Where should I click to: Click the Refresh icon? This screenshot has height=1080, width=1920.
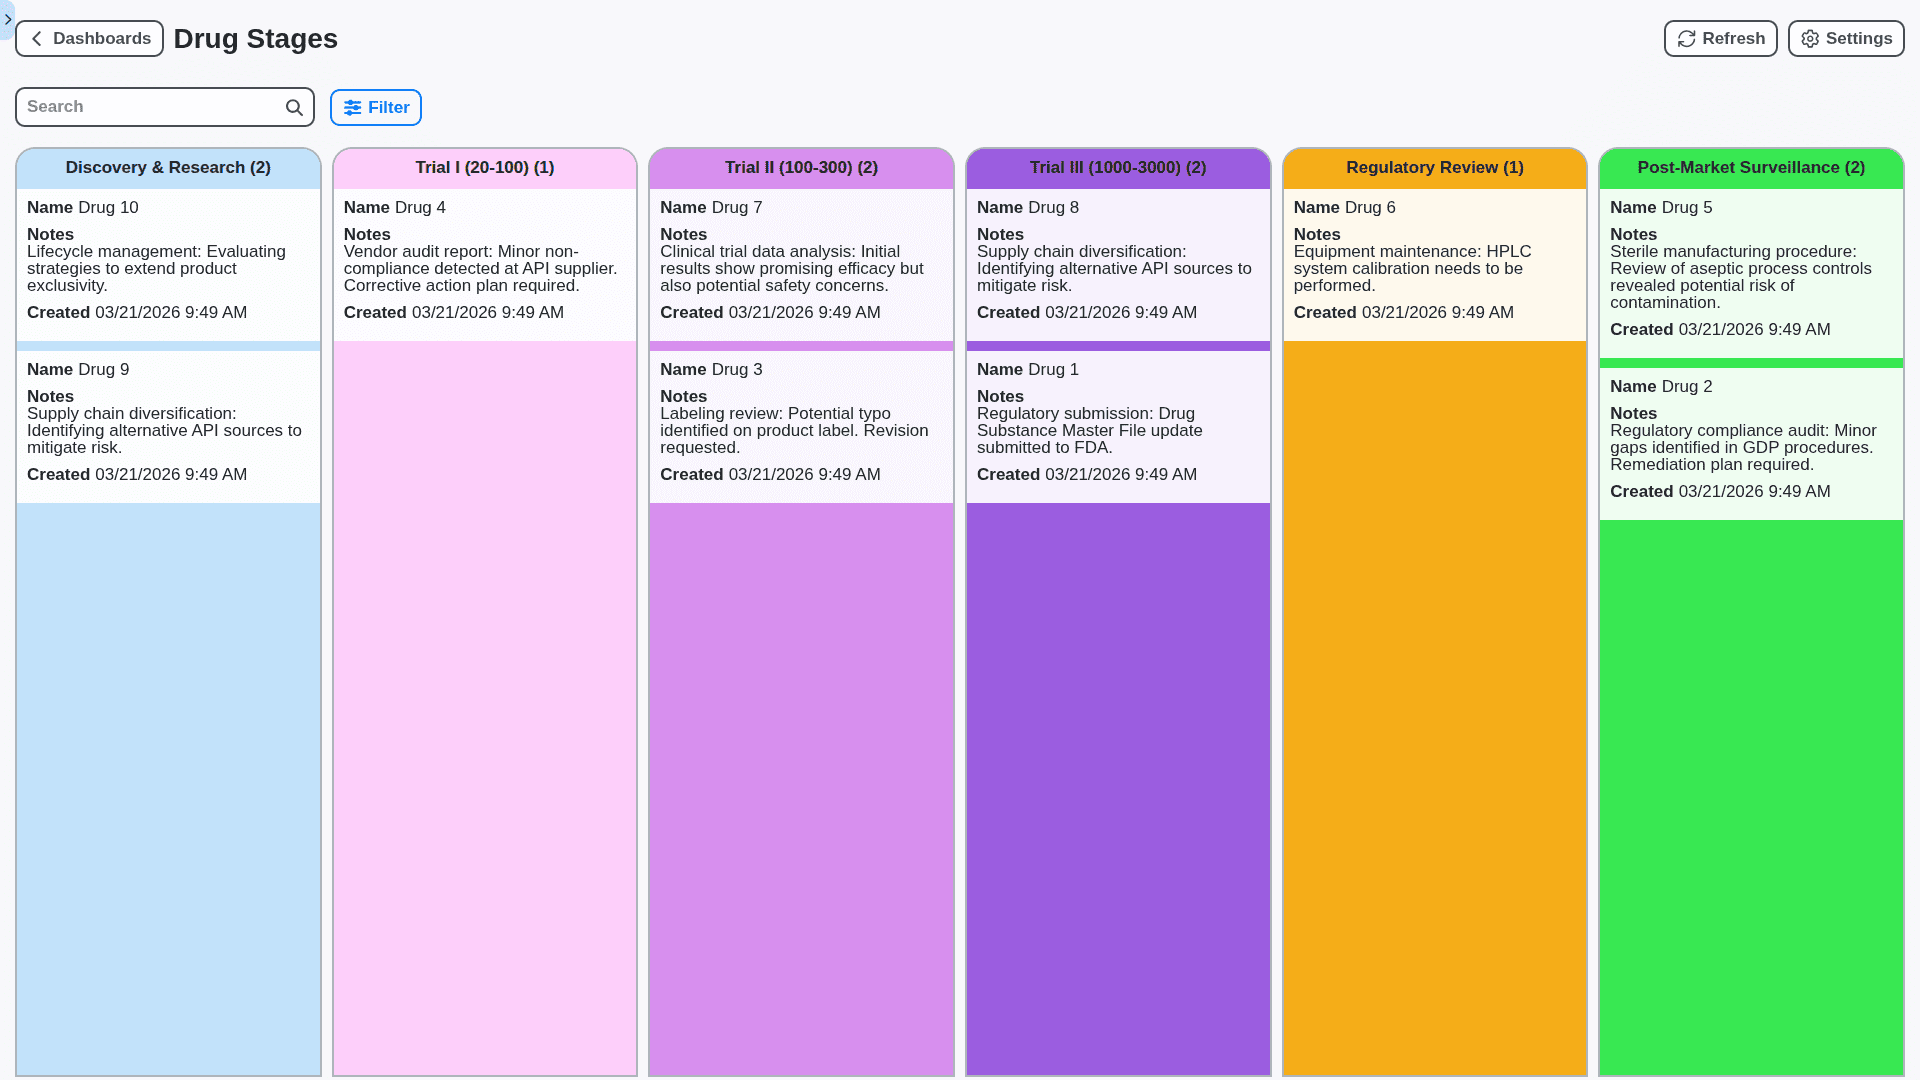[x=1686, y=38]
